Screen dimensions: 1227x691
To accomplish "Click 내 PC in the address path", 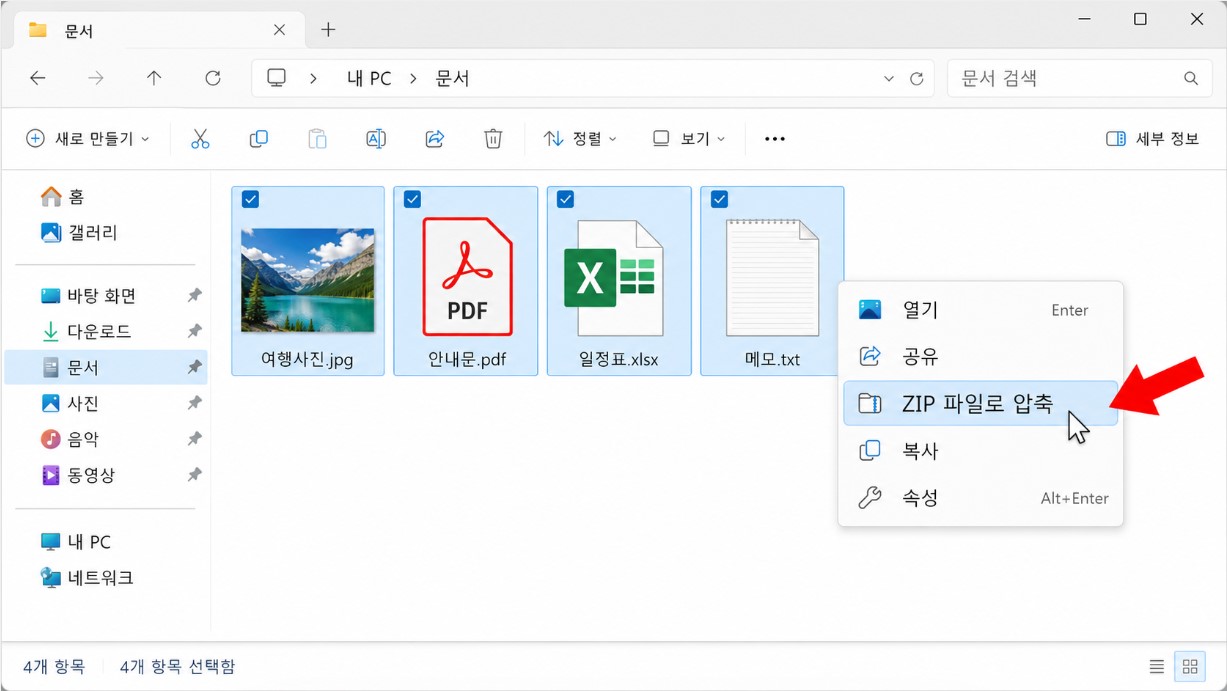I will pos(369,78).
